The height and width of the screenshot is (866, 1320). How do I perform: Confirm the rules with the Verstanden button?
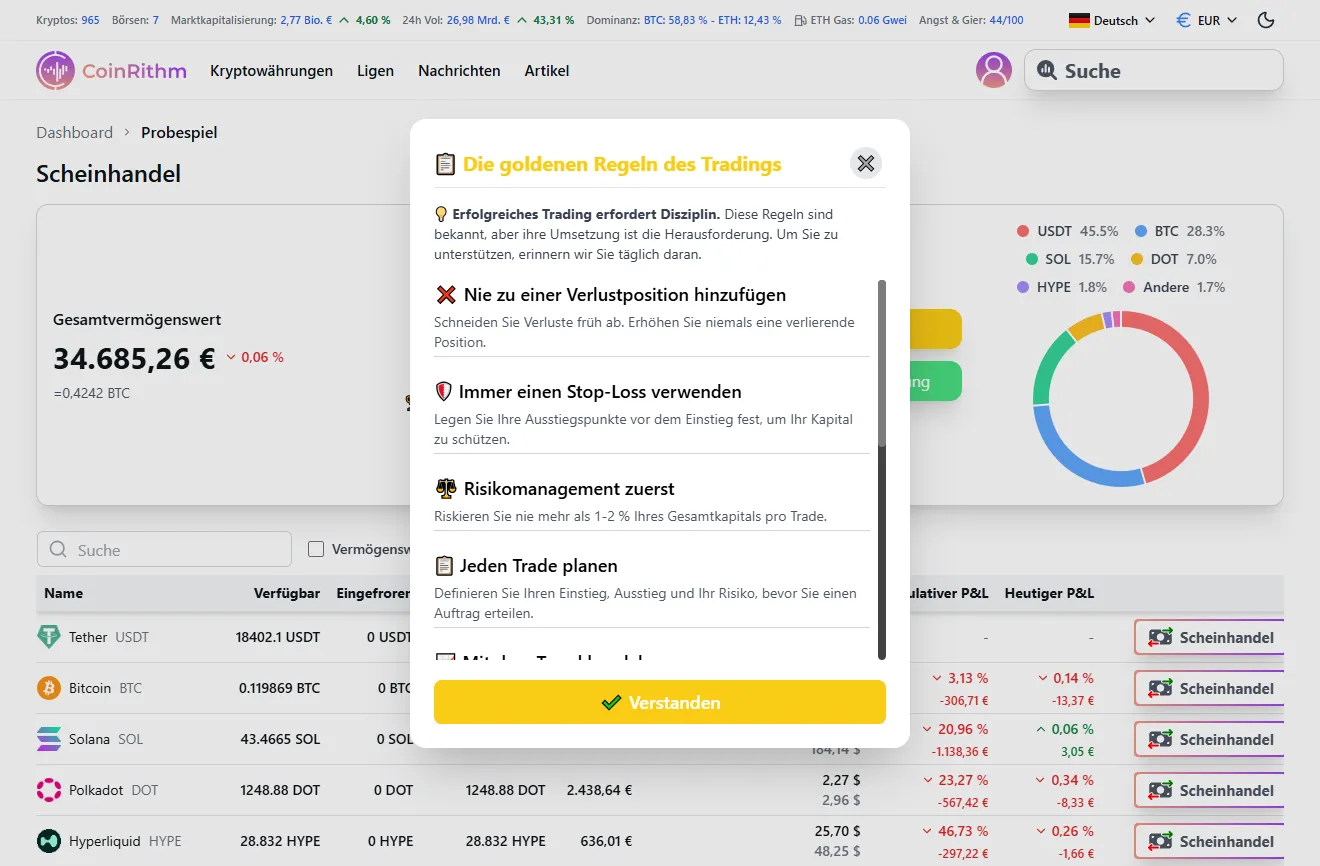(x=659, y=702)
